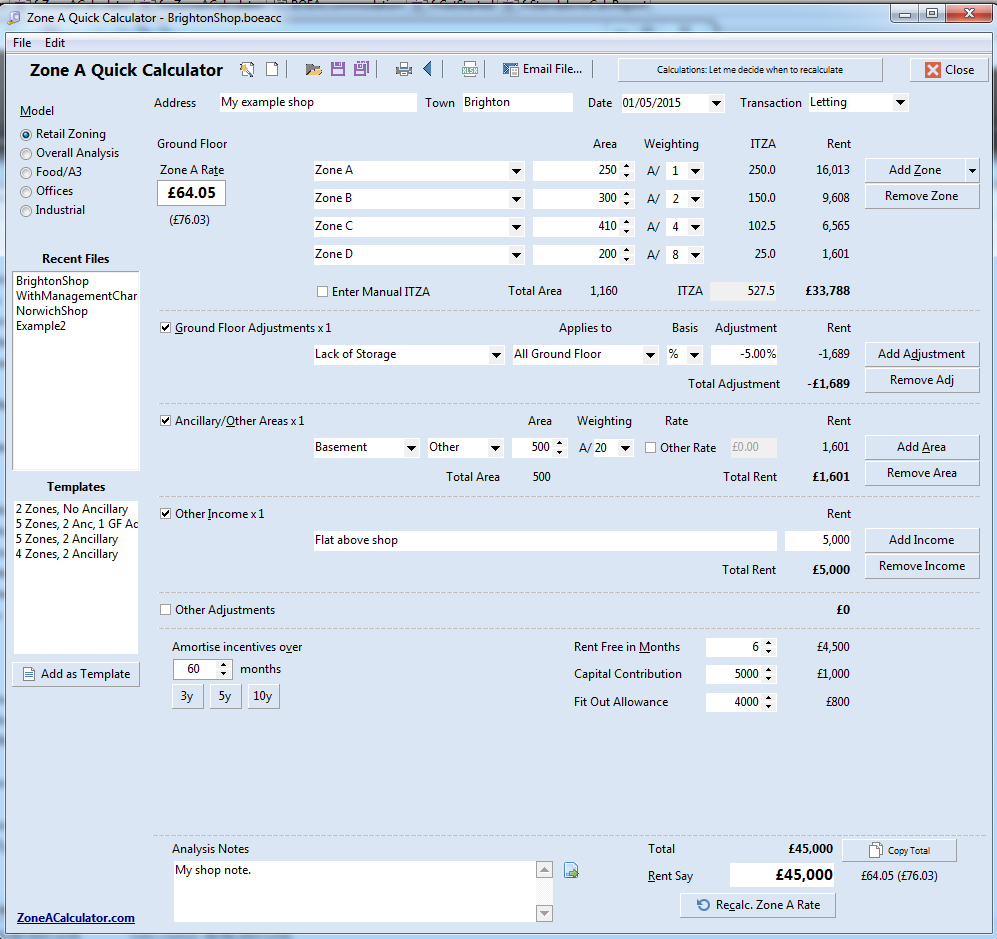997x939 pixels.
Task: Click the Flat above shop description field
Action: pos(545,540)
